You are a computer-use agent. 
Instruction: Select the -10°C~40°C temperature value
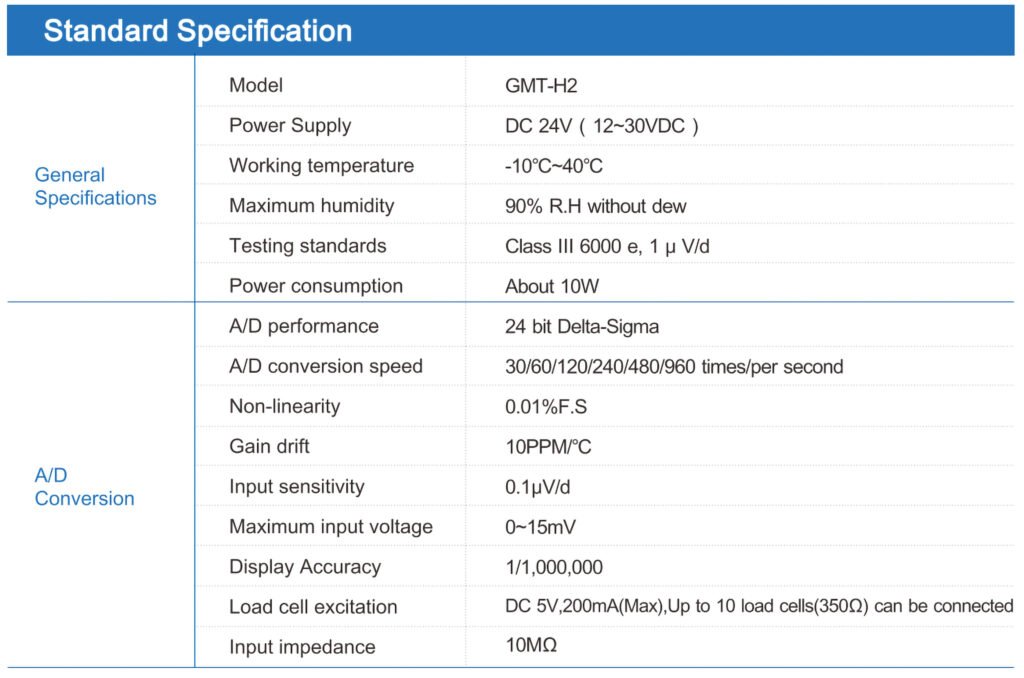(553, 166)
